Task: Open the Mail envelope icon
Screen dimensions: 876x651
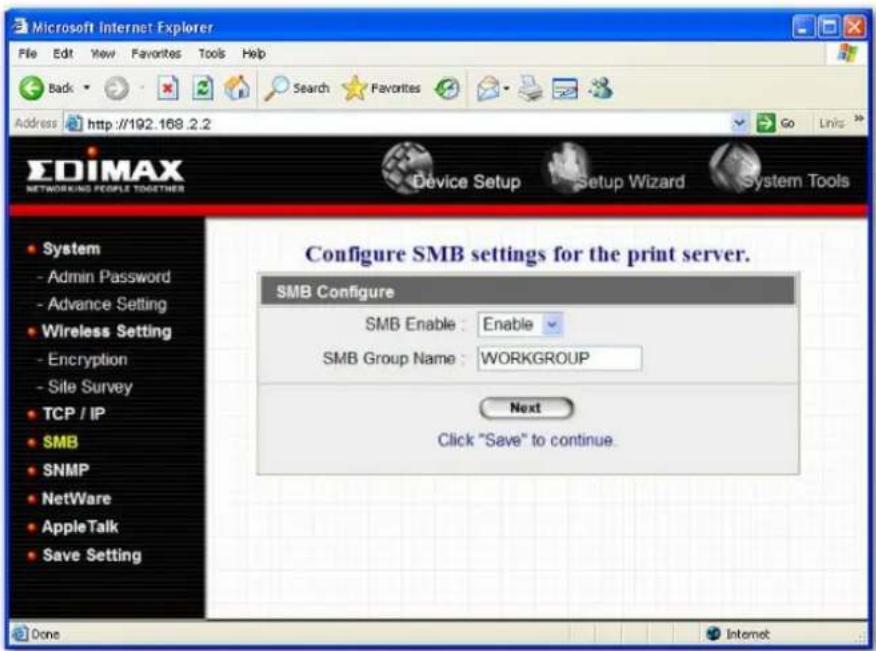Action: [488, 88]
